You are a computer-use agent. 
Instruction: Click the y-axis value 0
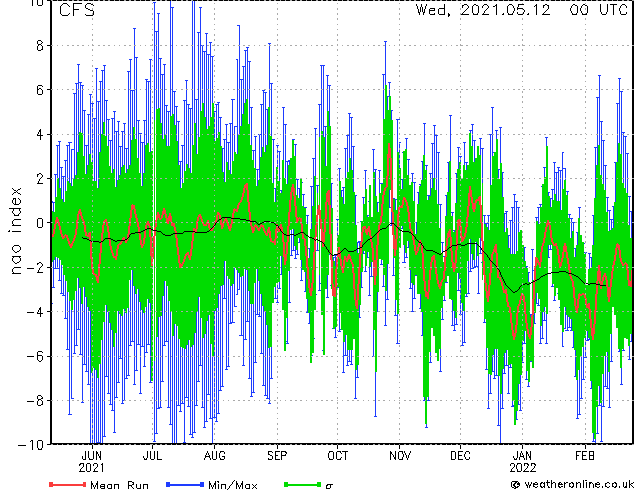(x=40, y=223)
